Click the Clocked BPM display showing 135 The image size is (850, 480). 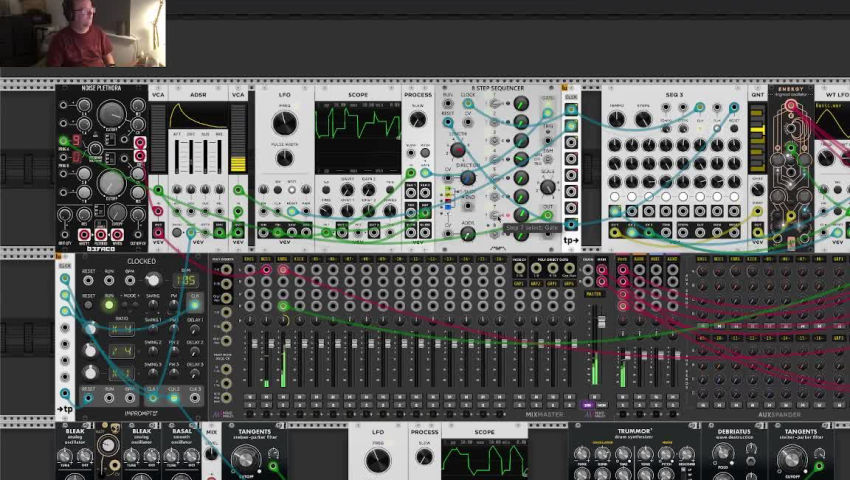click(x=185, y=280)
